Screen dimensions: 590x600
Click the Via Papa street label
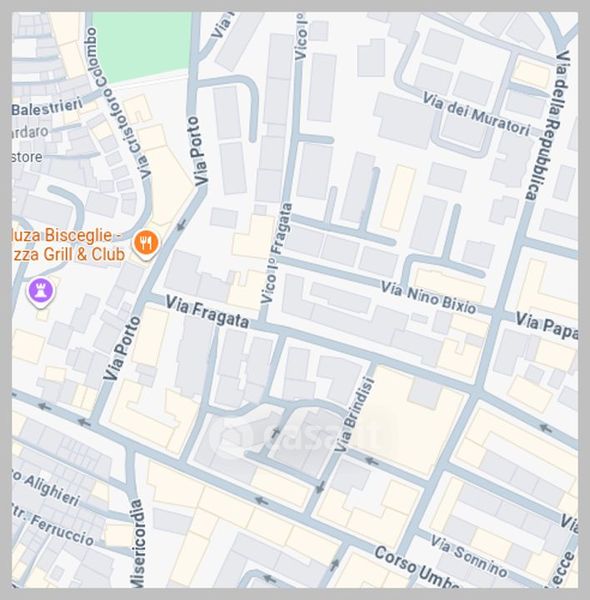[546, 326]
